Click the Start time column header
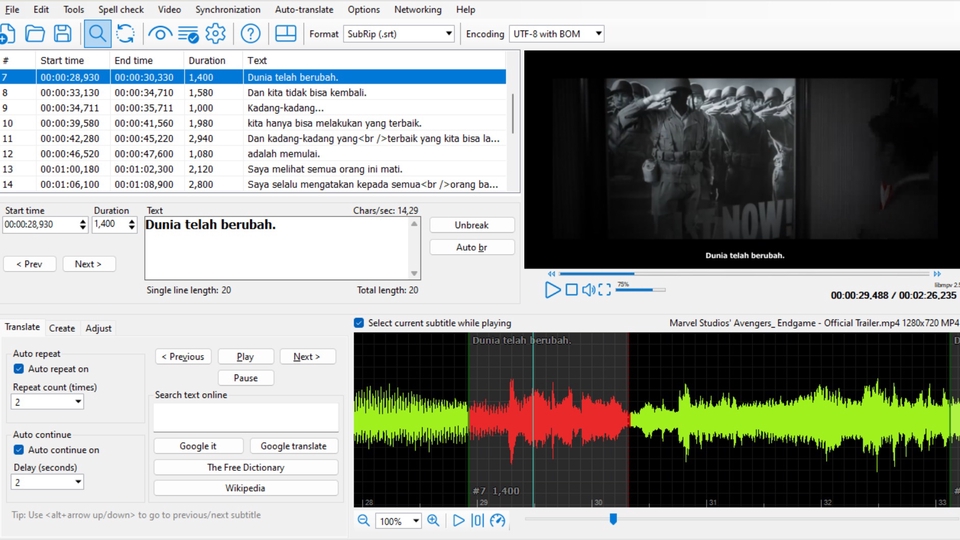960x540 pixels. (x=73, y=60)
